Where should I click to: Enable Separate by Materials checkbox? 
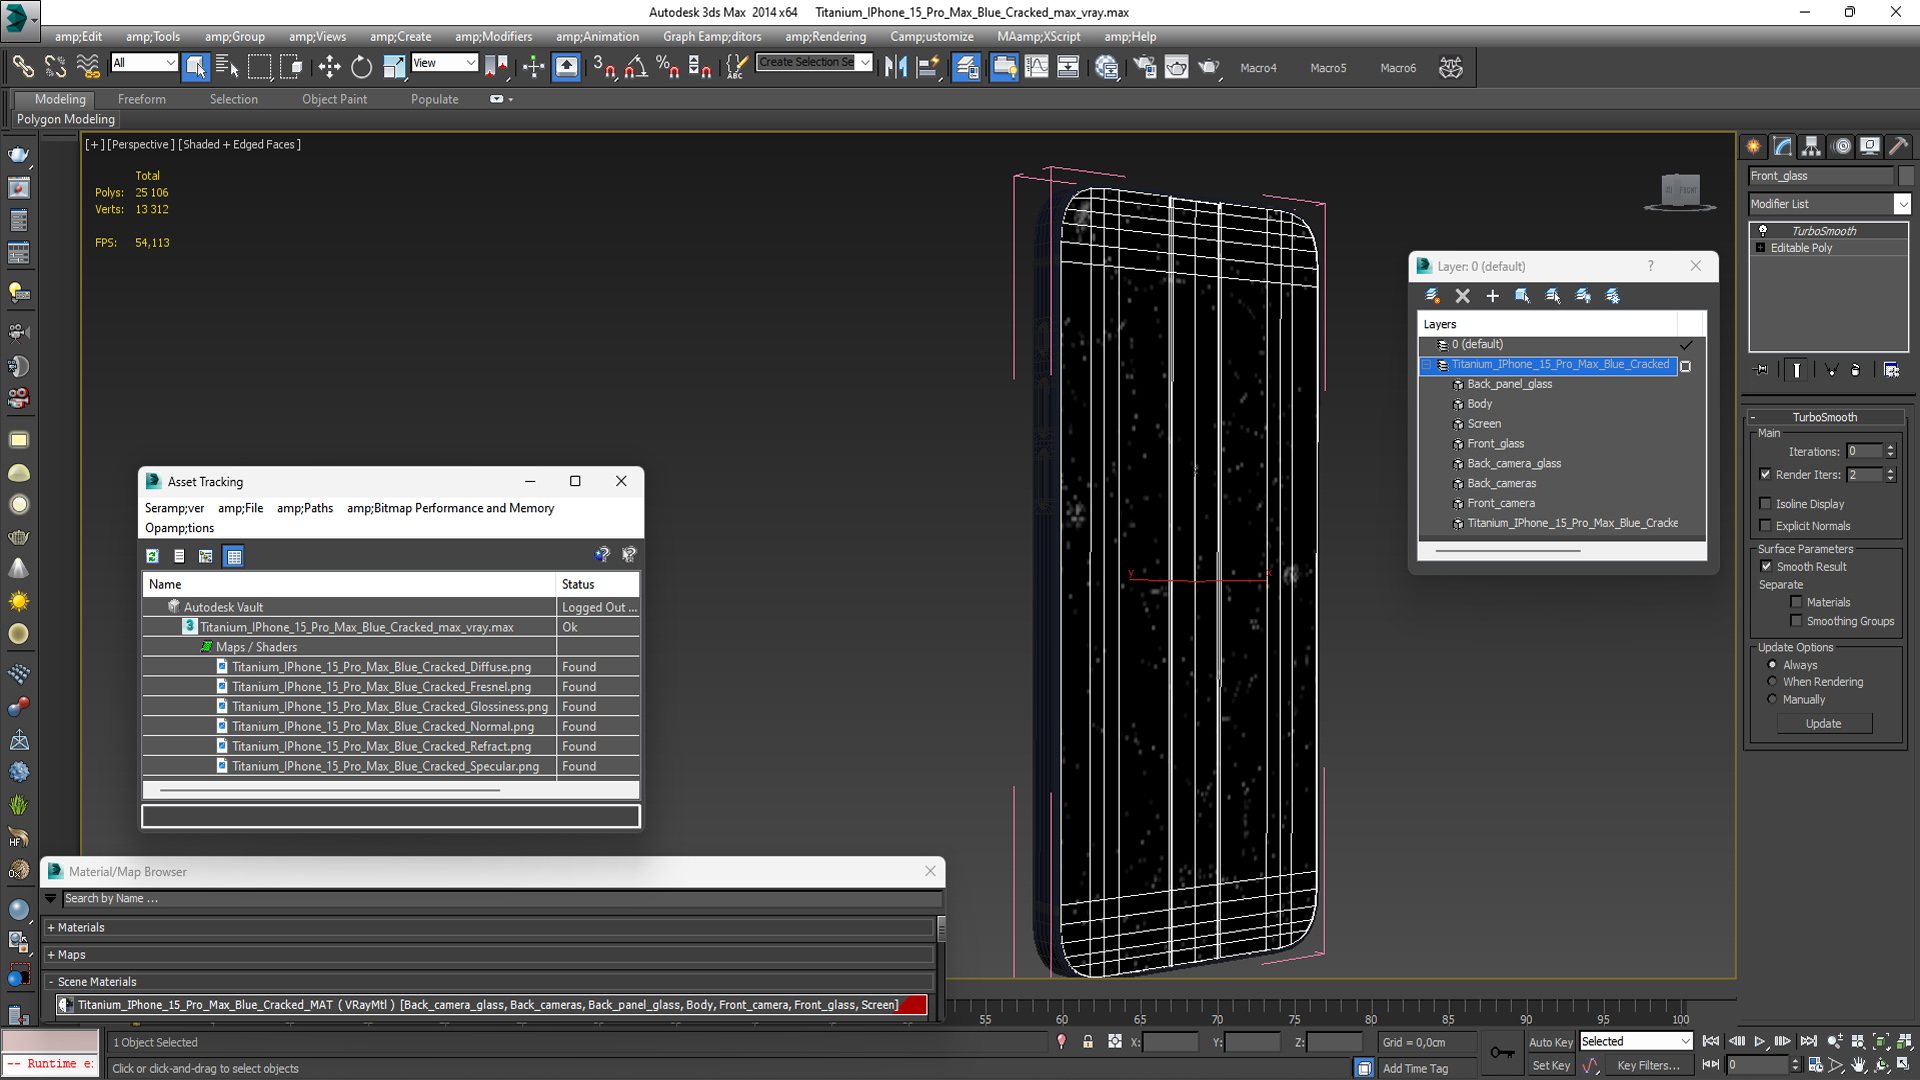(1796, 602)
